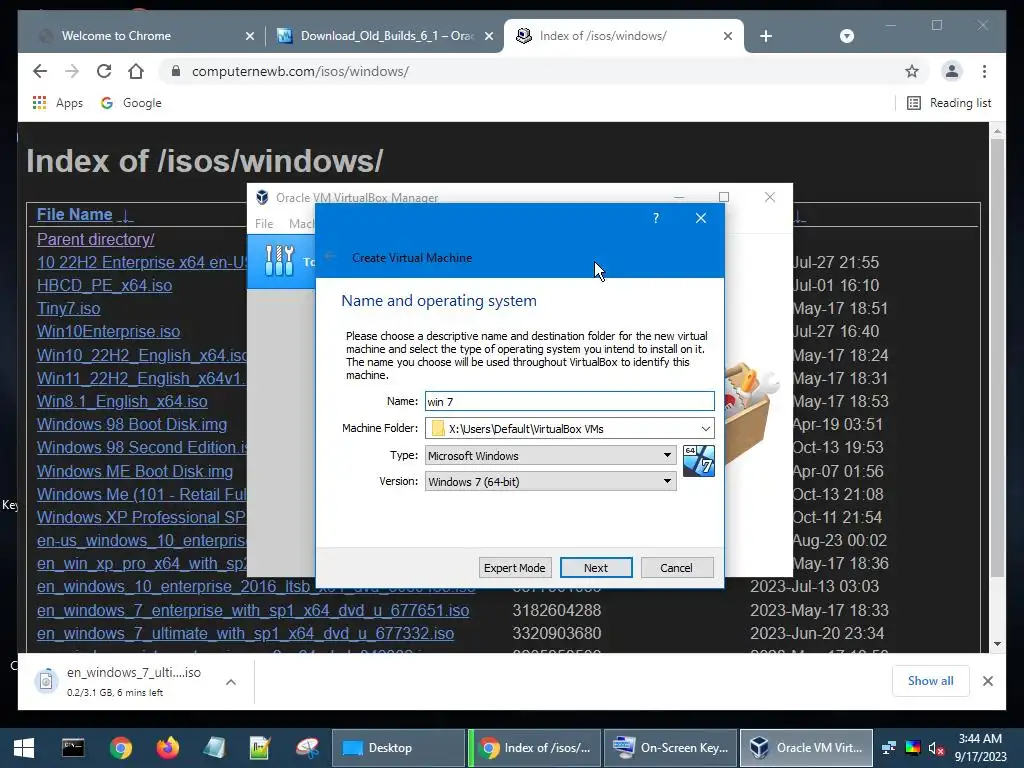Open the Type dropdown showing Microsoft Windows
Screen dimensions: 1024x768
pyautogui.click(x=551, y=455)
